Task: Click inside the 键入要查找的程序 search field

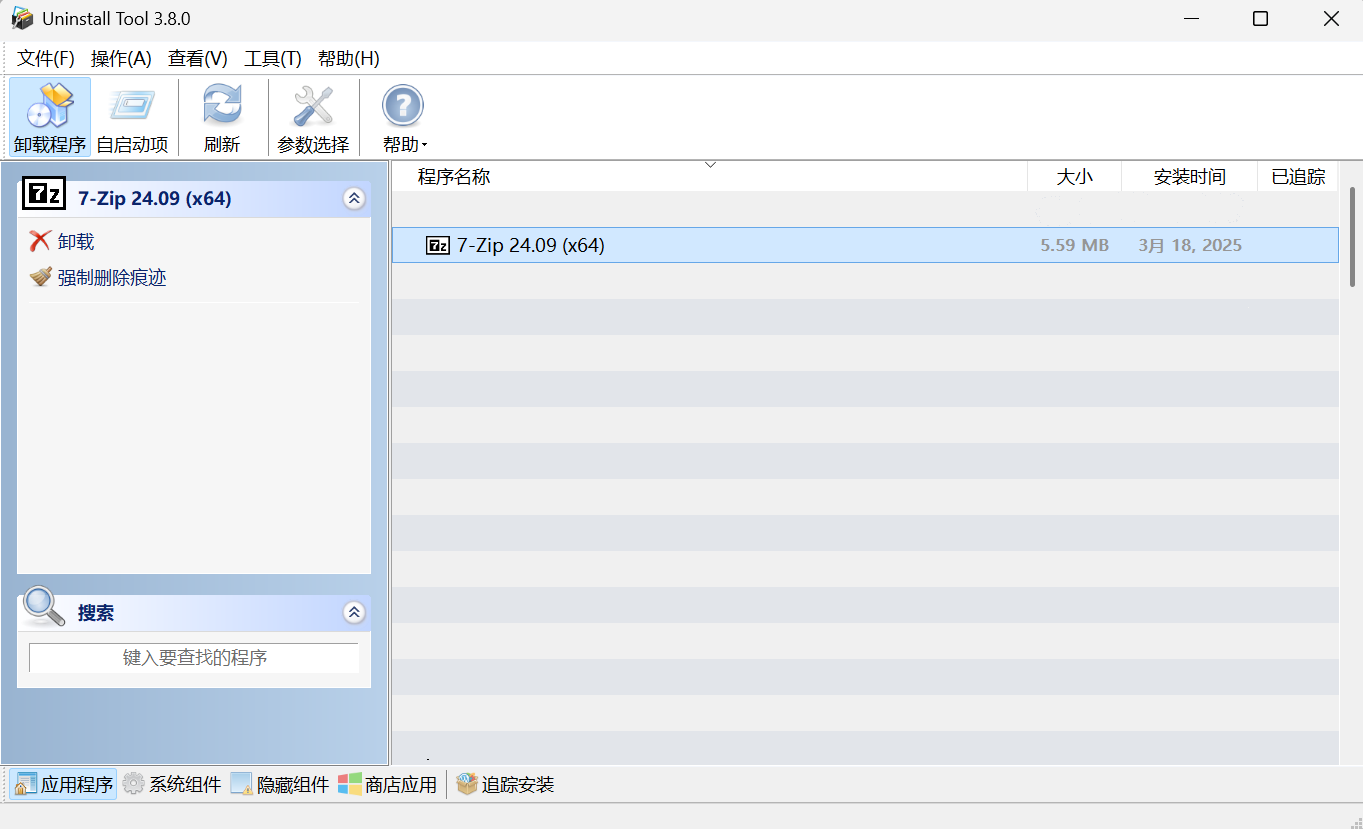Action: [x=193, y=657]
